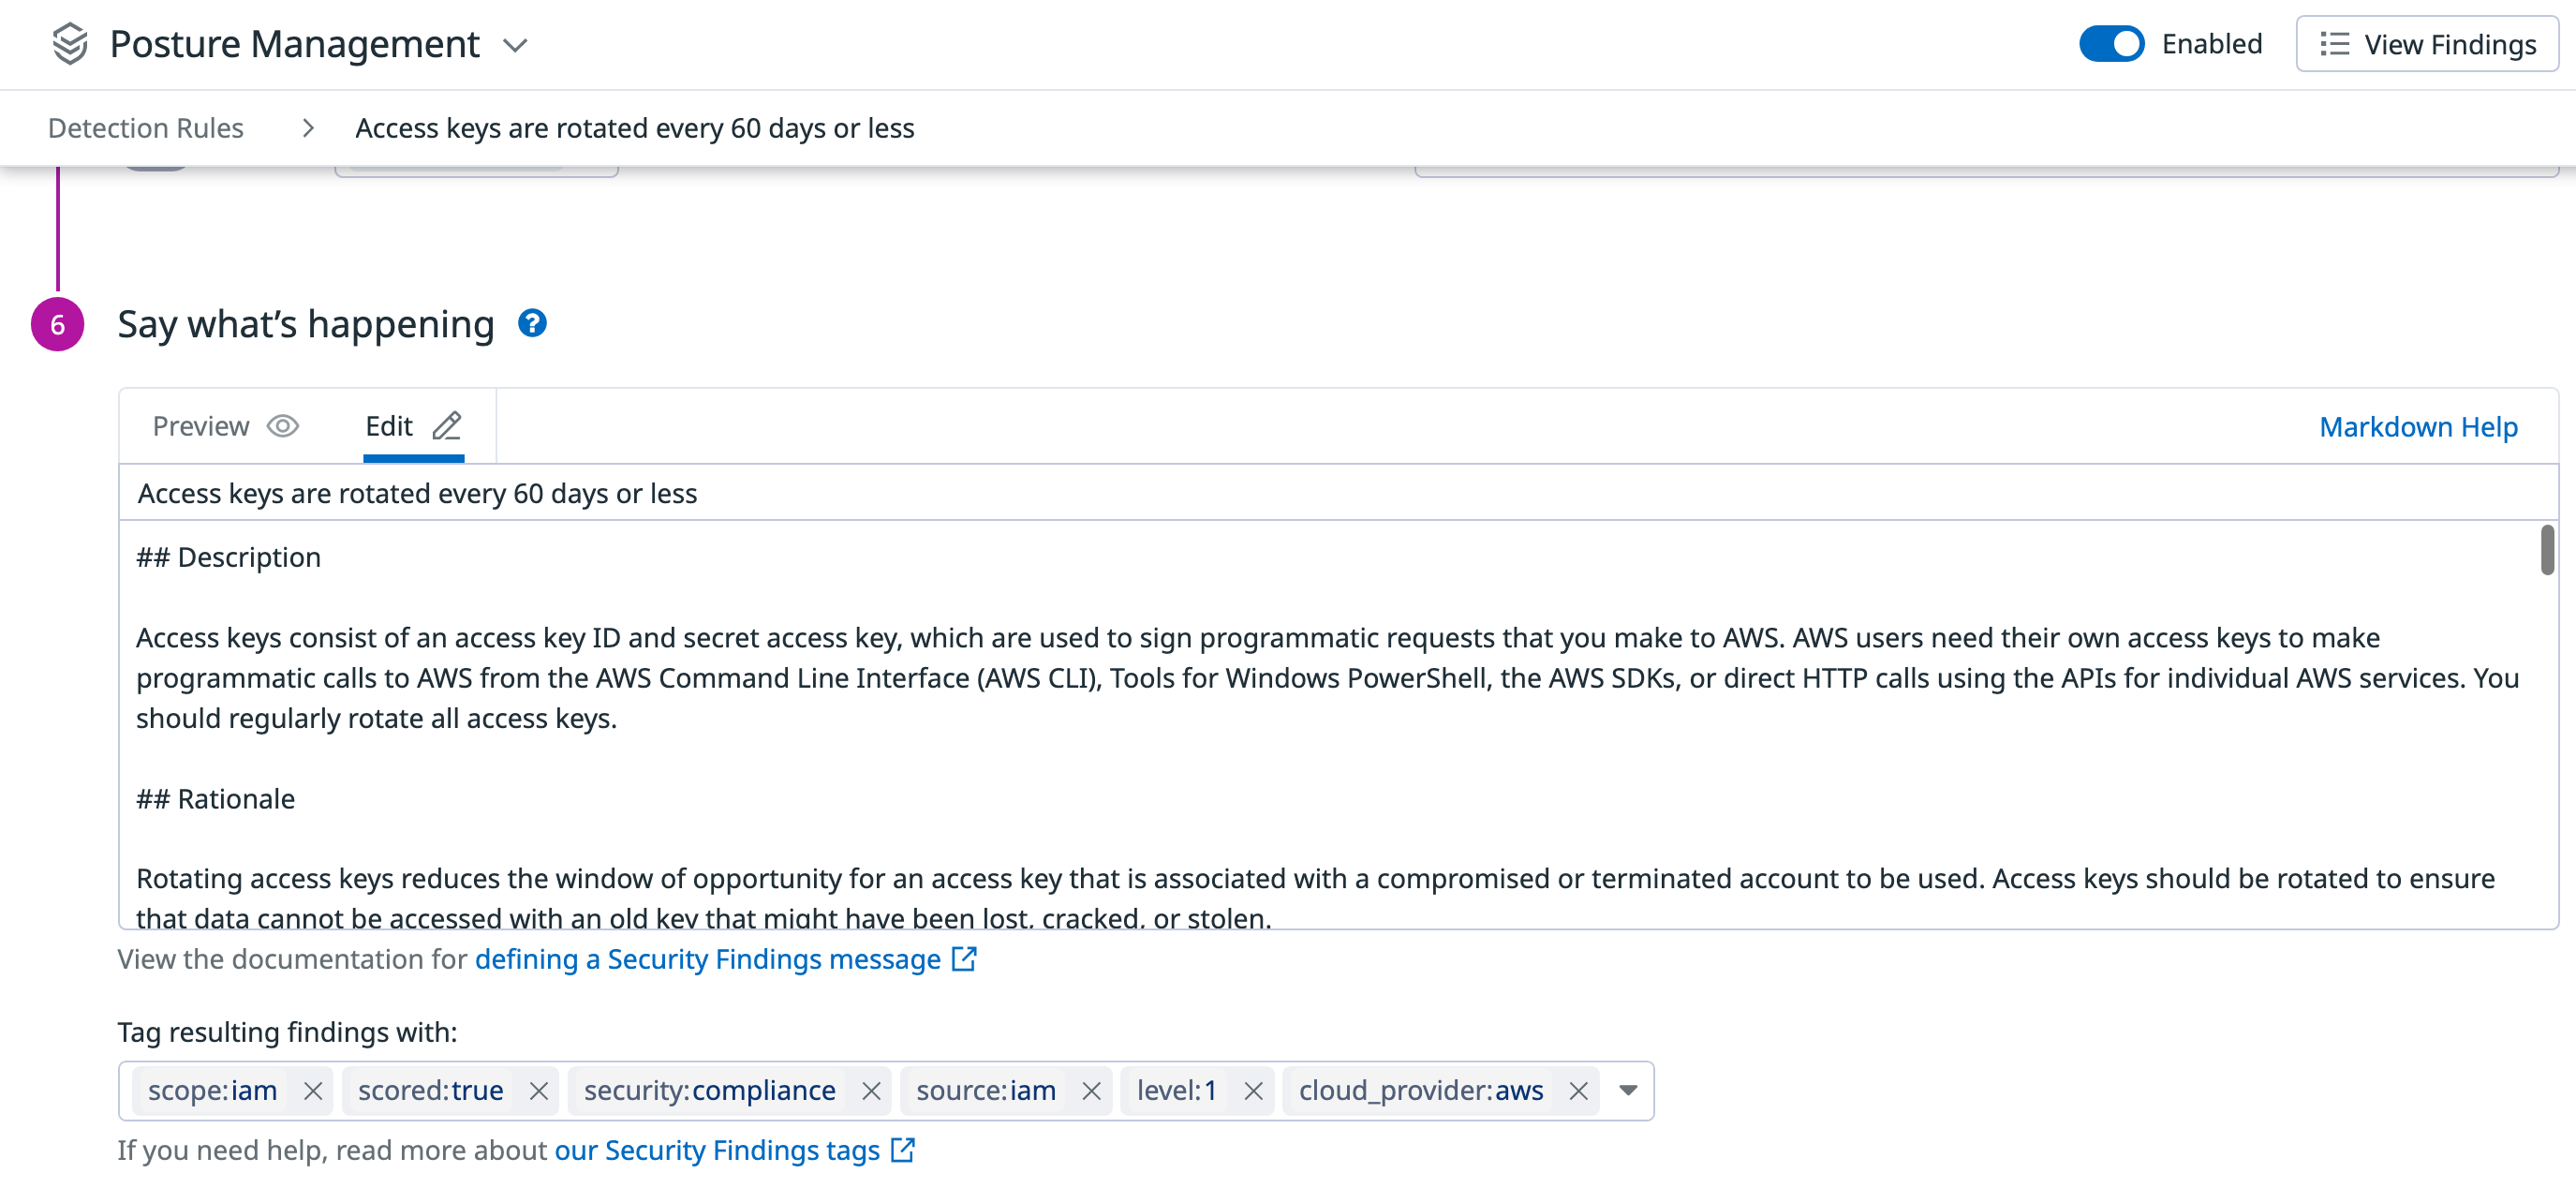Expand the Posture Management title dropdown
2576x1188 pixels.
pyautogui.click(x=516, y=46)
